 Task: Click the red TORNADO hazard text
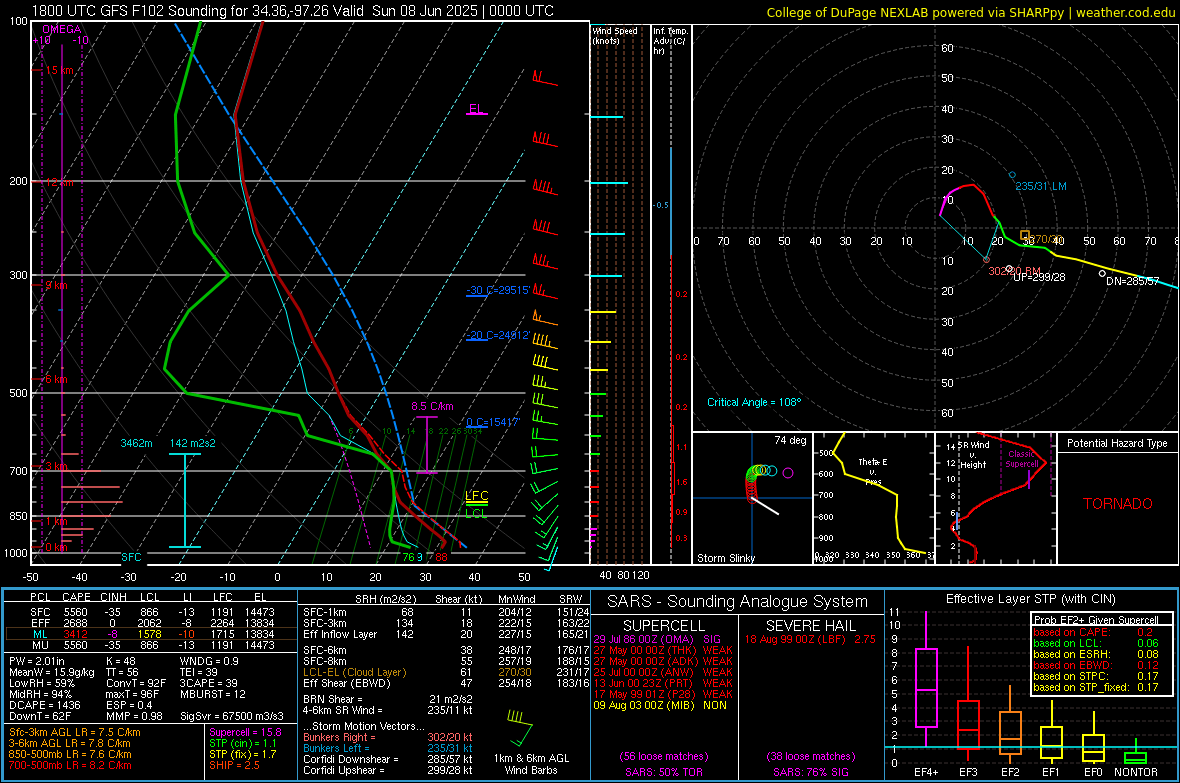1118,504
